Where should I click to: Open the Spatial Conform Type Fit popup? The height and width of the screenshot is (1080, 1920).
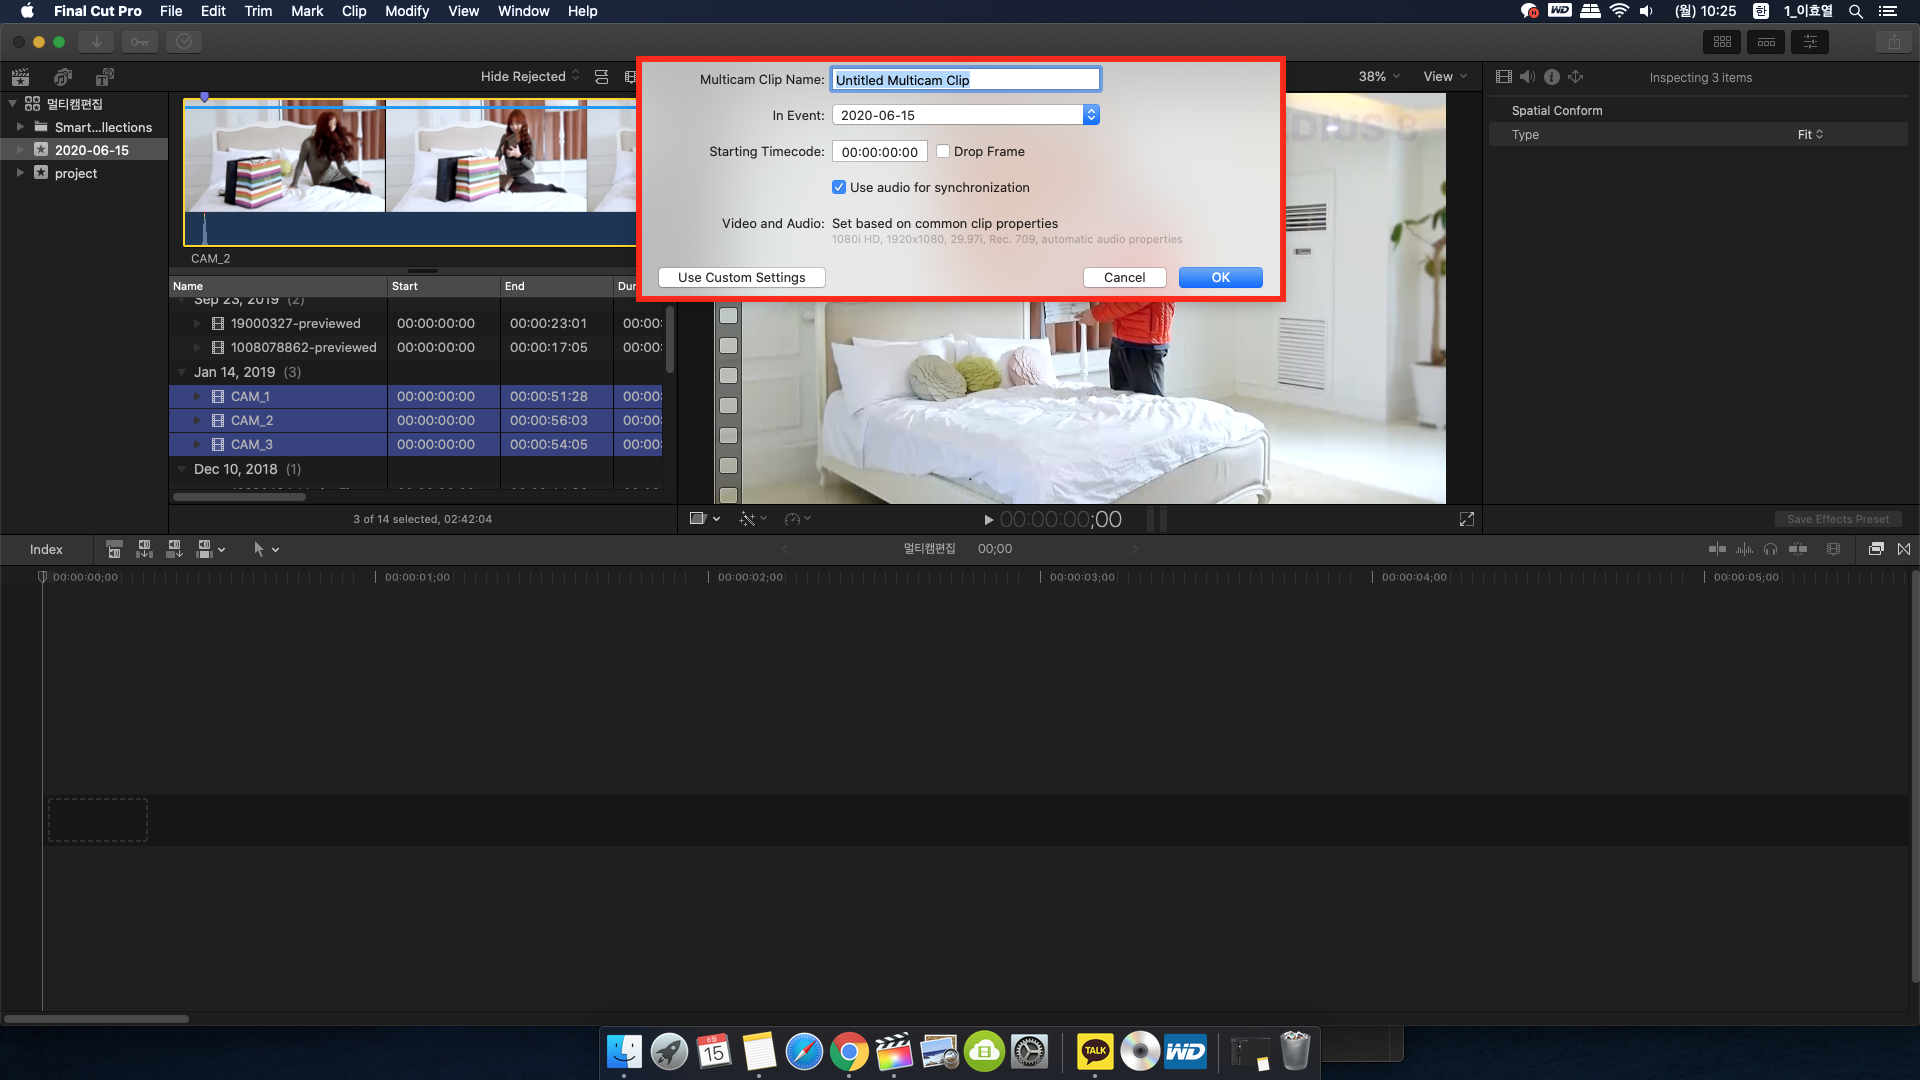pyautogui.click(x=1810, y=135)
